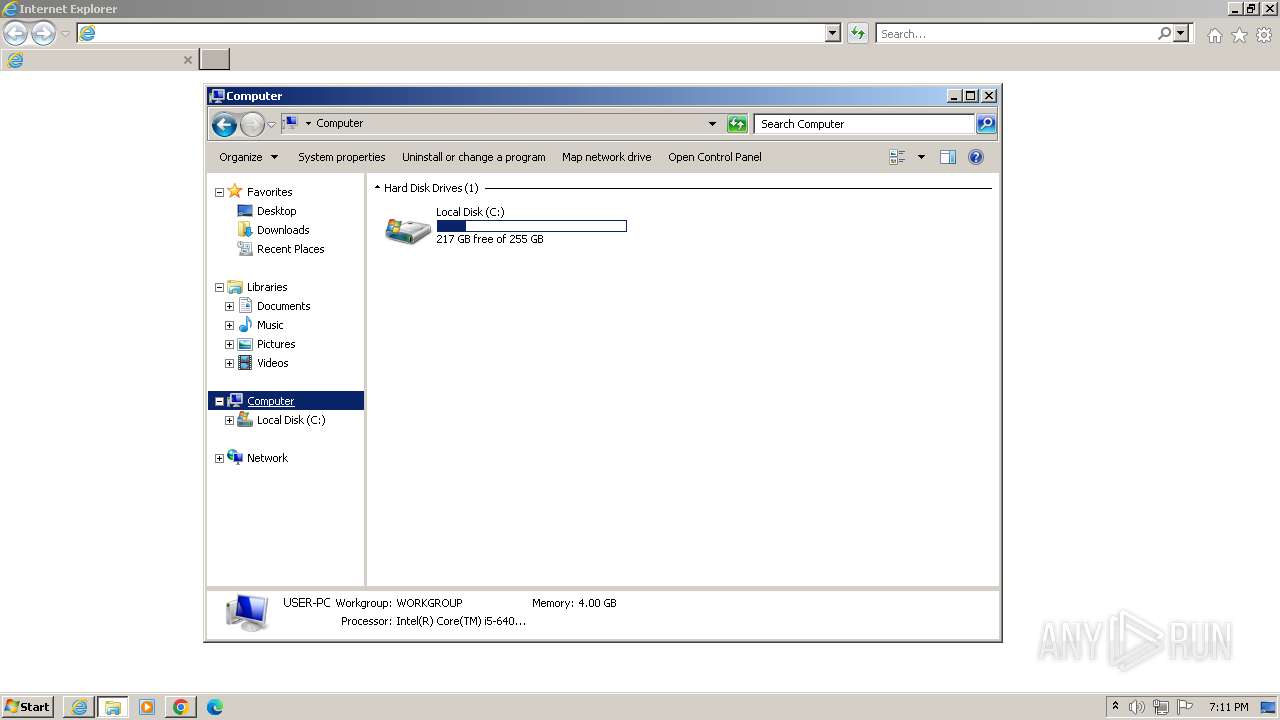Select Recent Places under Favorites
The width and height of the screenshot is (1280, 720).
(290, 249)
